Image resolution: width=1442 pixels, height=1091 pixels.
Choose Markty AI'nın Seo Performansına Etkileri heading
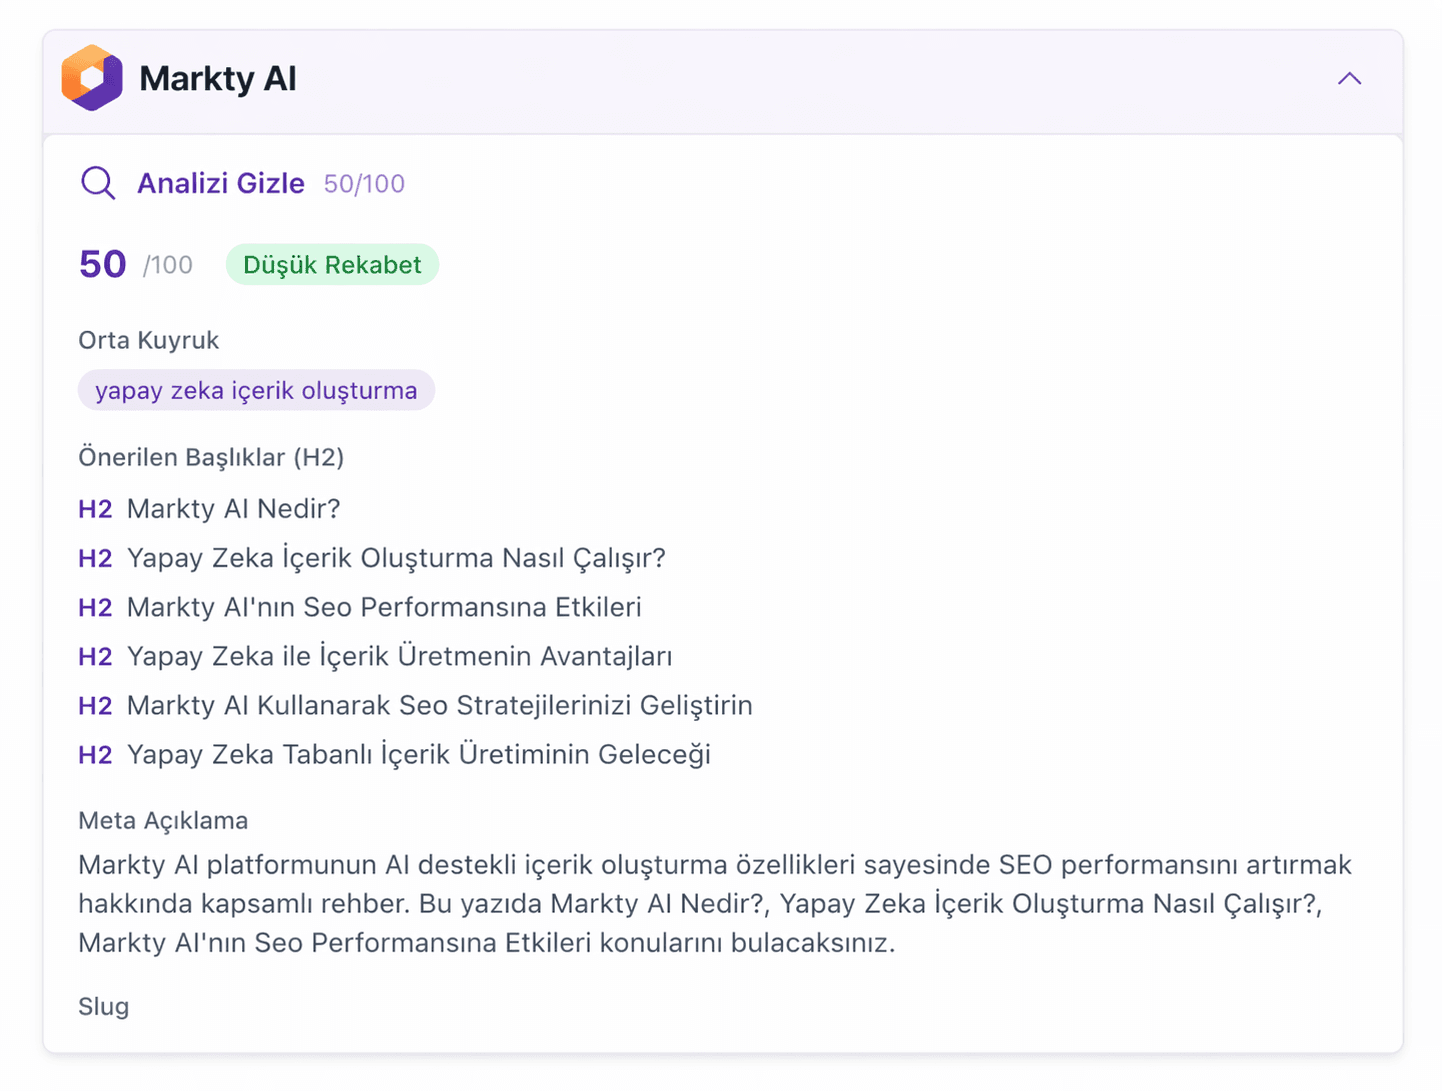pos(384,607)
